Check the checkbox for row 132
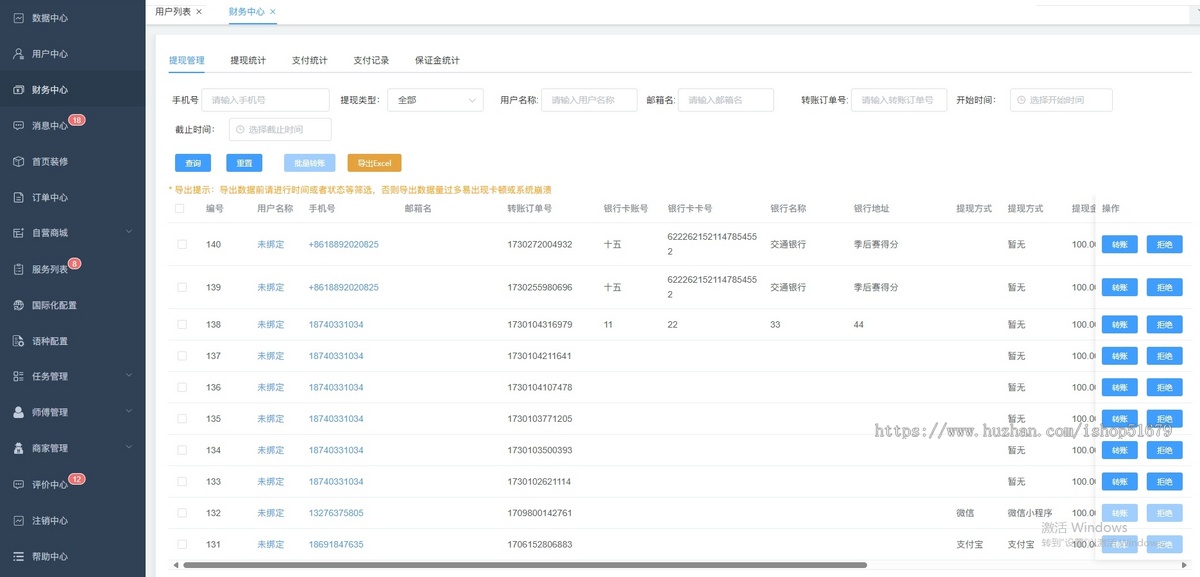 pyautogui.click(x=182, y=513)
